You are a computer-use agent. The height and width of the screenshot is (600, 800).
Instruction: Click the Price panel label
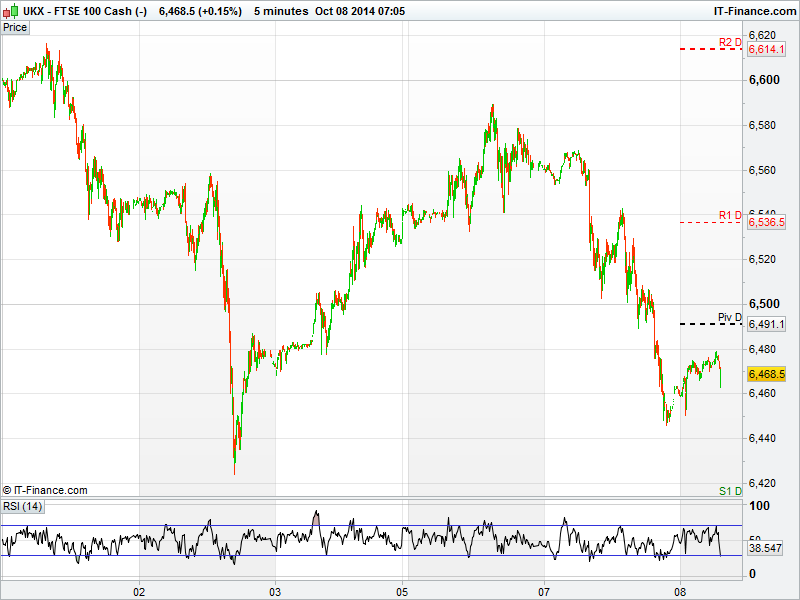click(x=15, y=27)
